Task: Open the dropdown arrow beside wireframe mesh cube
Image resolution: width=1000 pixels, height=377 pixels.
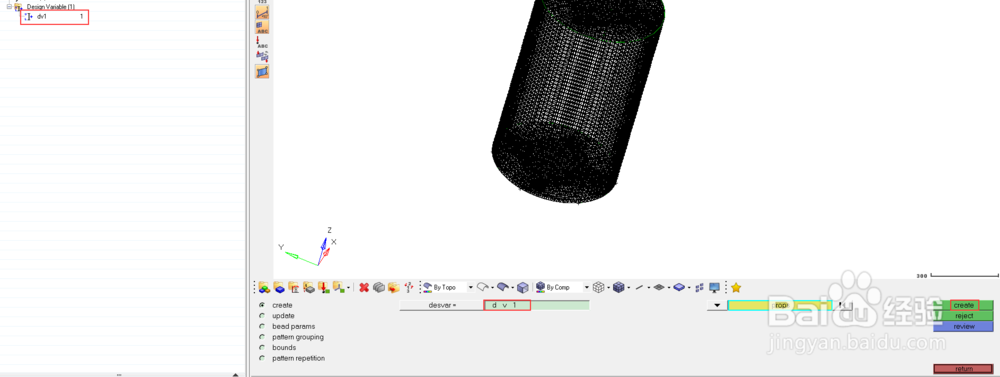Action: click(608, 288)
